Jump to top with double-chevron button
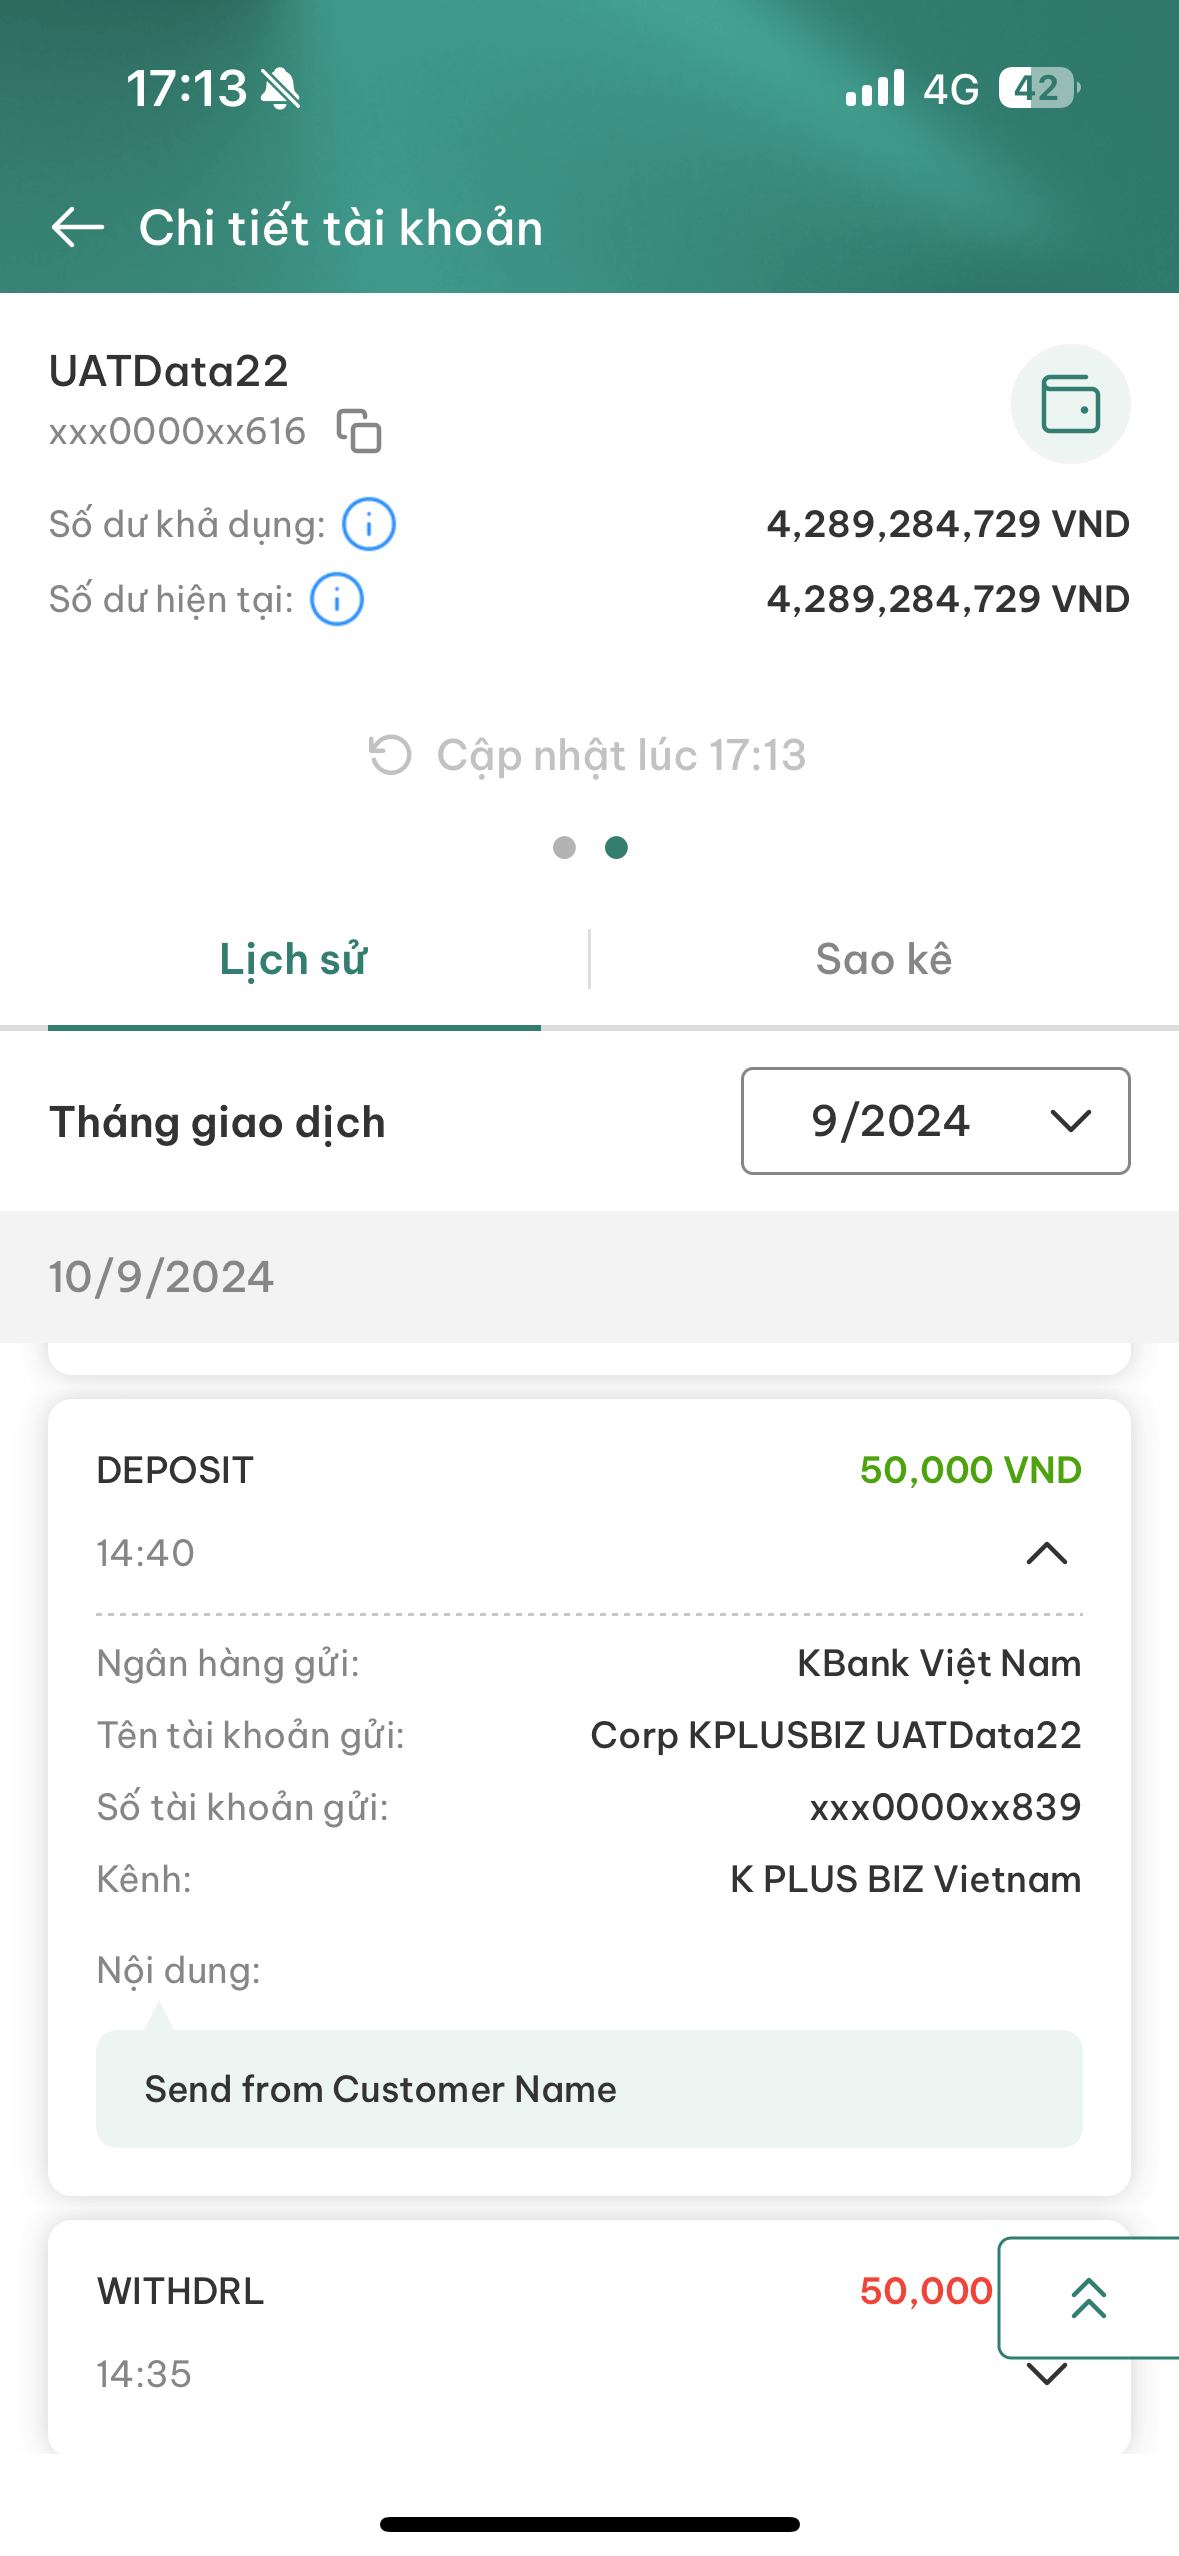The image size is (1179, 2556). [1089, 2297]
